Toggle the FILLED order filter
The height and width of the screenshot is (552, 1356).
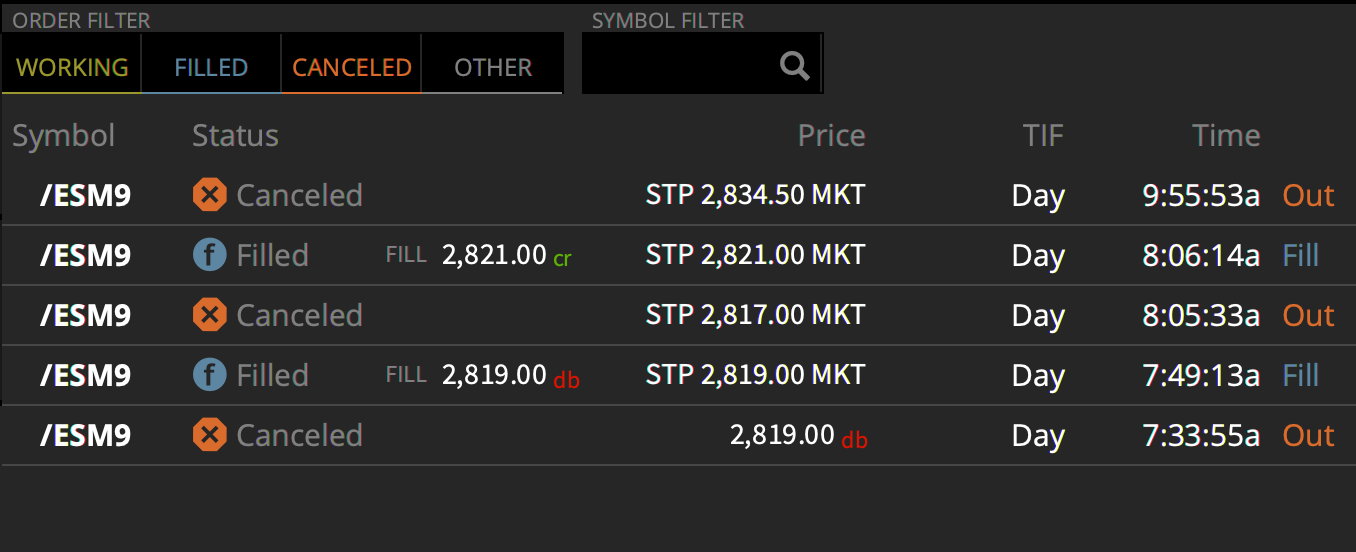click(x=211, y=67)
